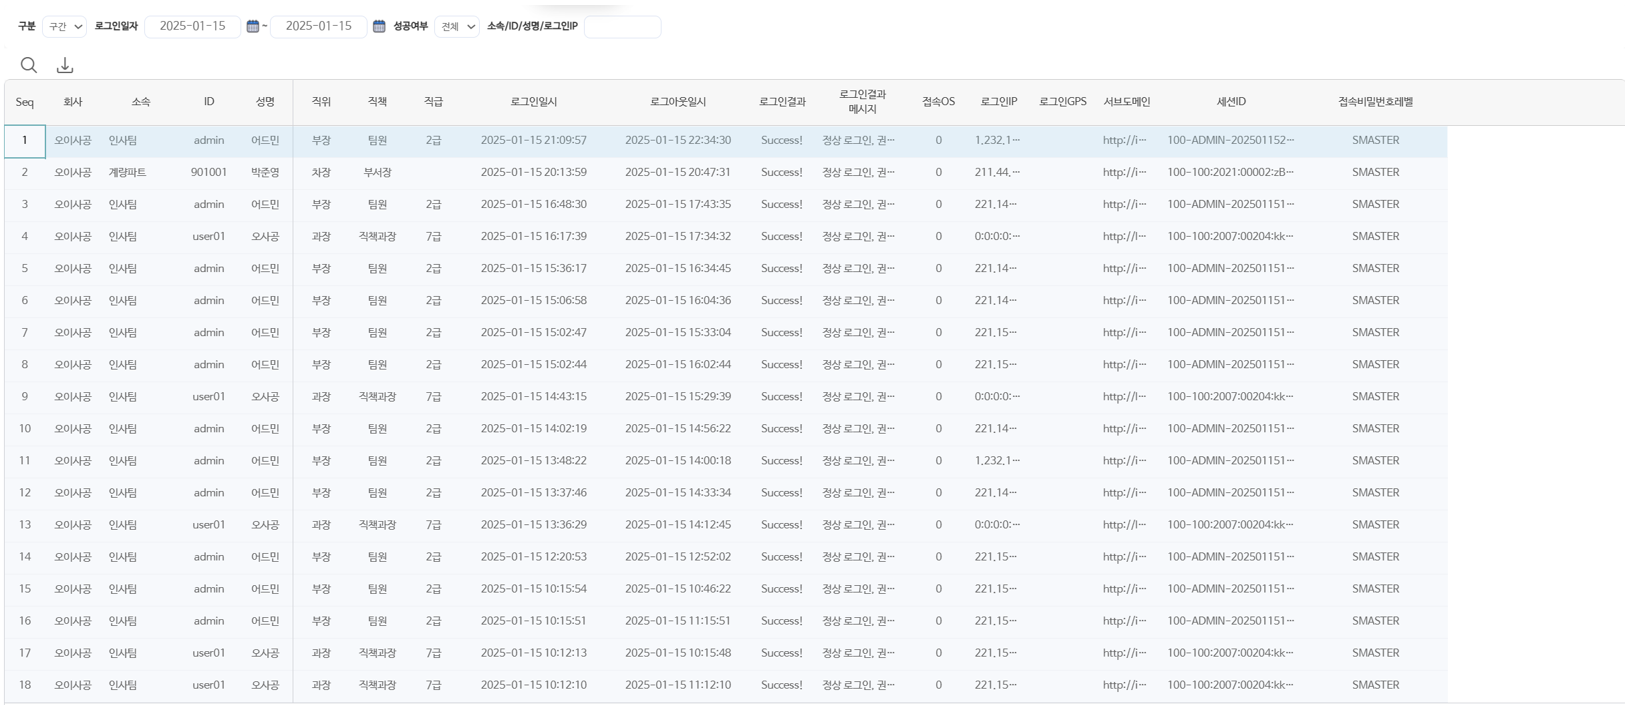
Task: Sort by the 세션ID column header
Action: [1231, 102]
